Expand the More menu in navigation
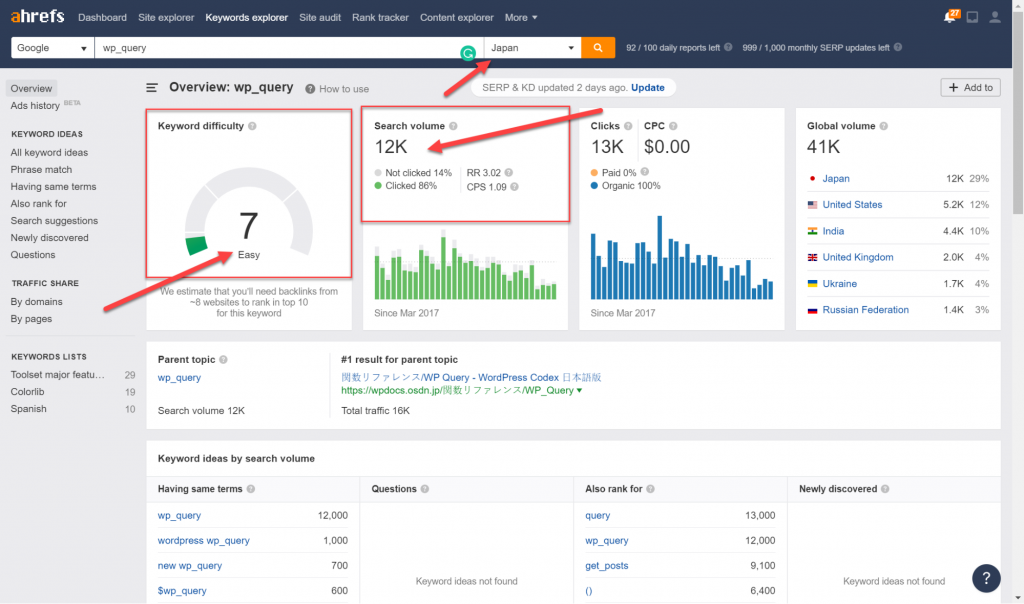The height and width of the screenshot is (604, 1024). point(520,18)
